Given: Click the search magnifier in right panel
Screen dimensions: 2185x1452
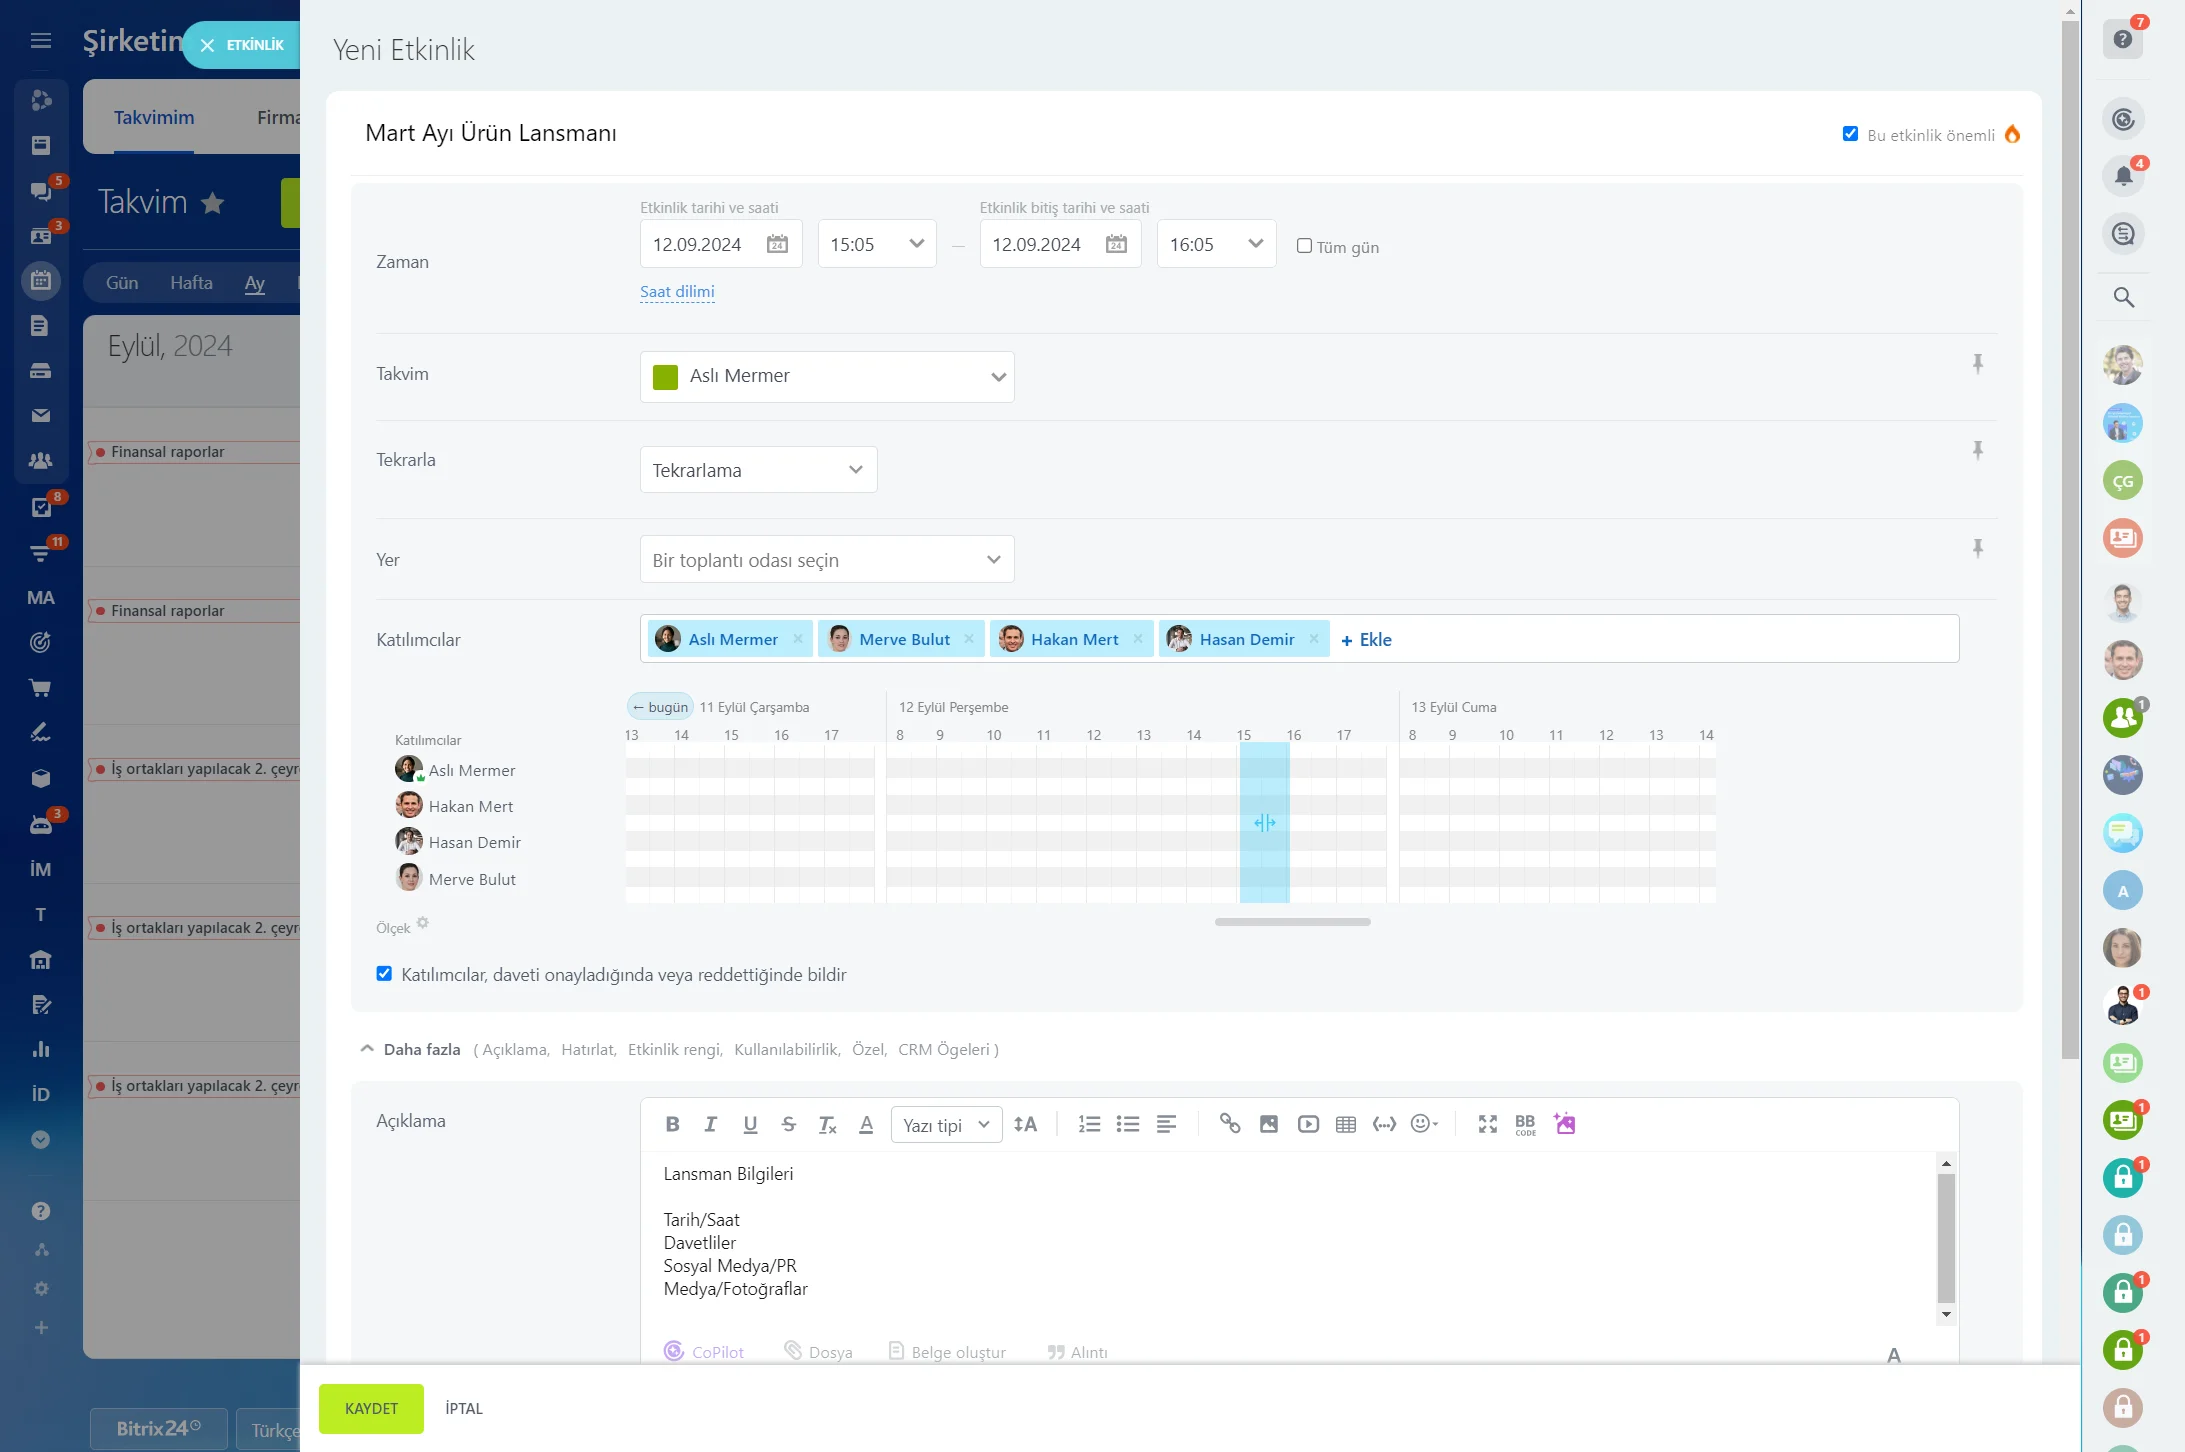Looking at the screenshot, I should click(2123, 297).
